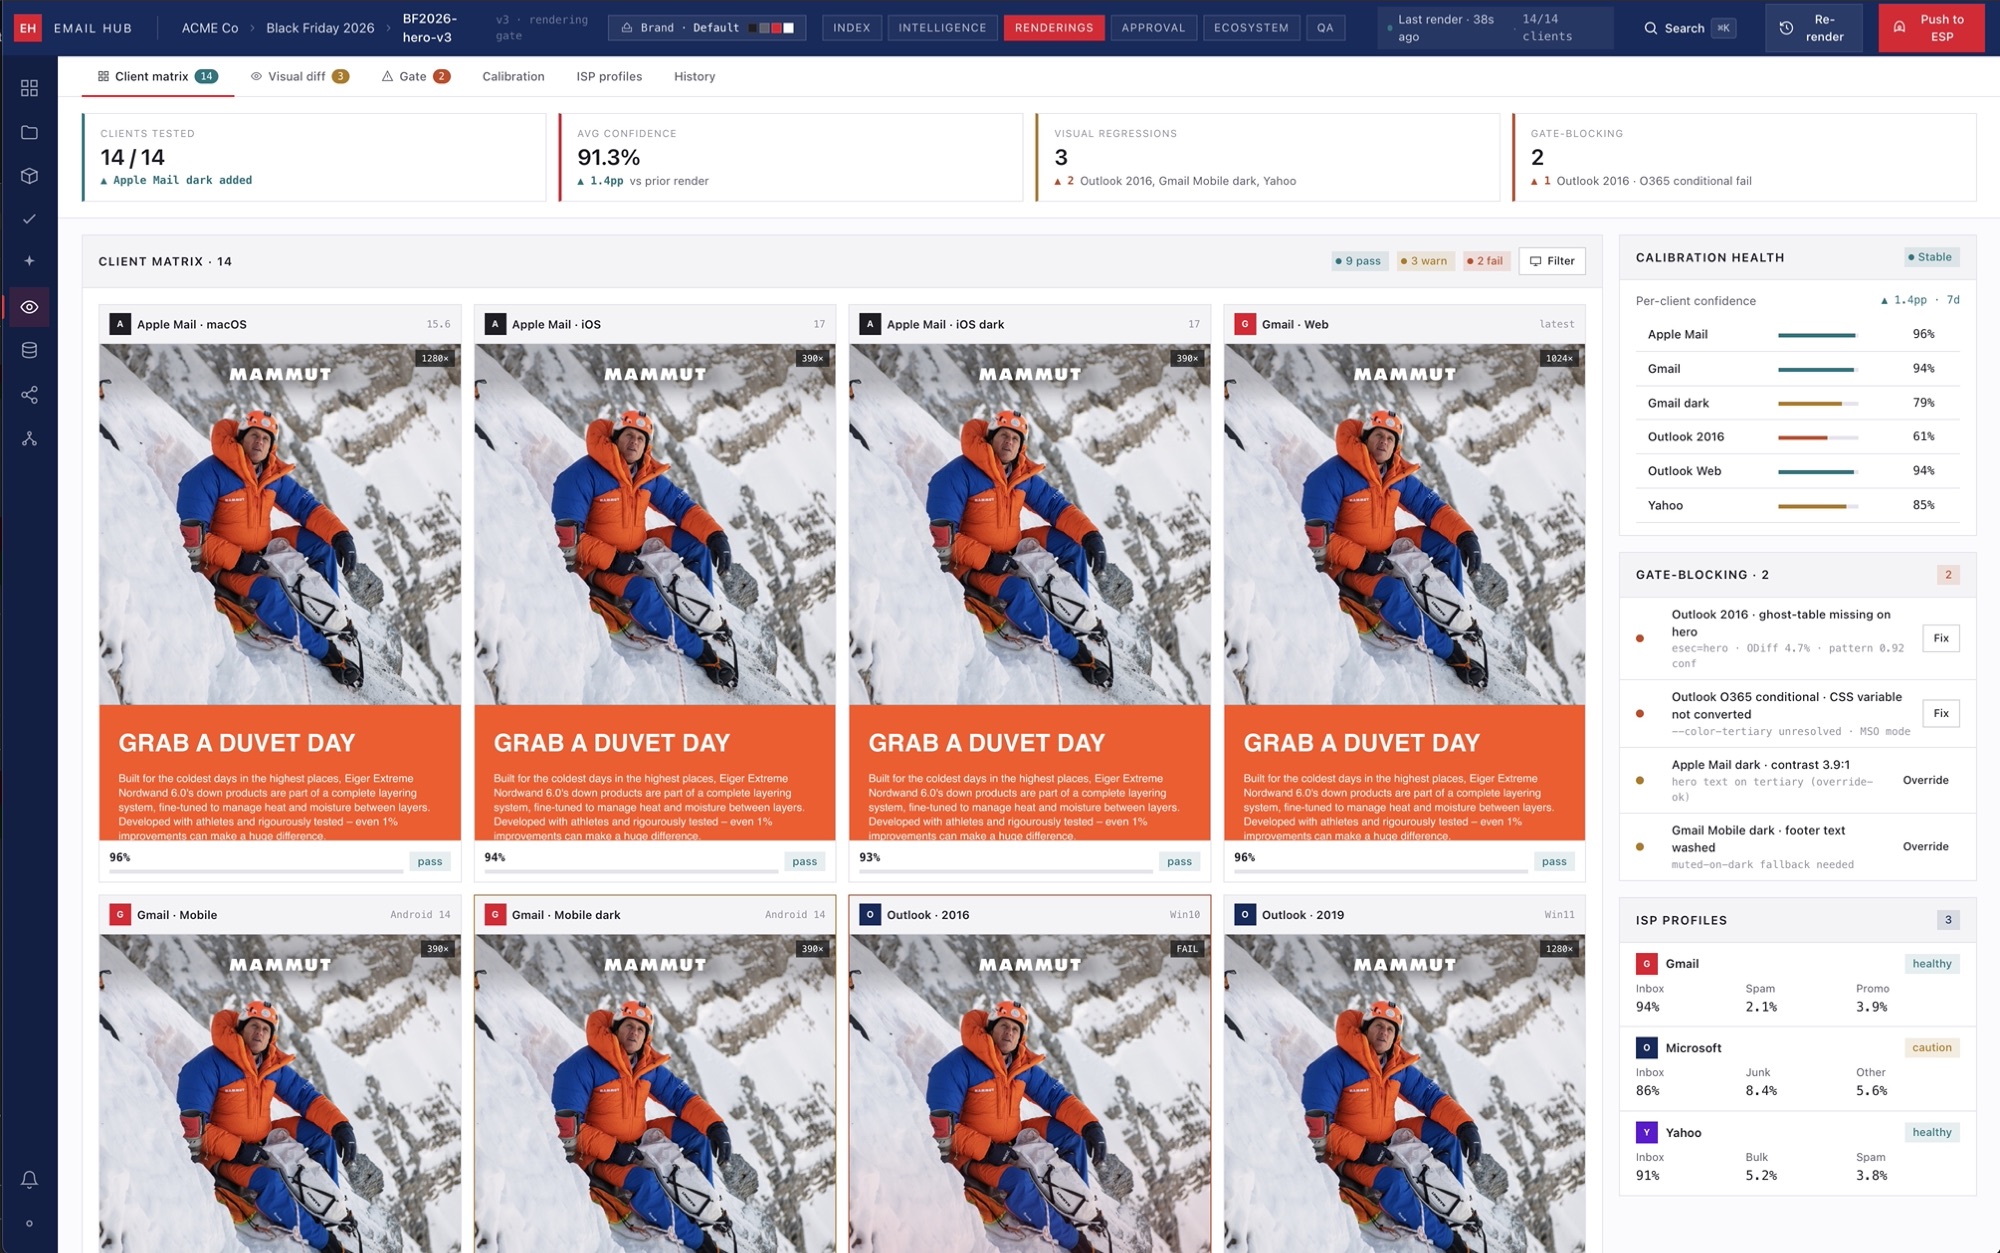Click the Yahoo ISP profile icon
The width and height of the screenshot is (2000, 1253).
click(1646, 1133)
